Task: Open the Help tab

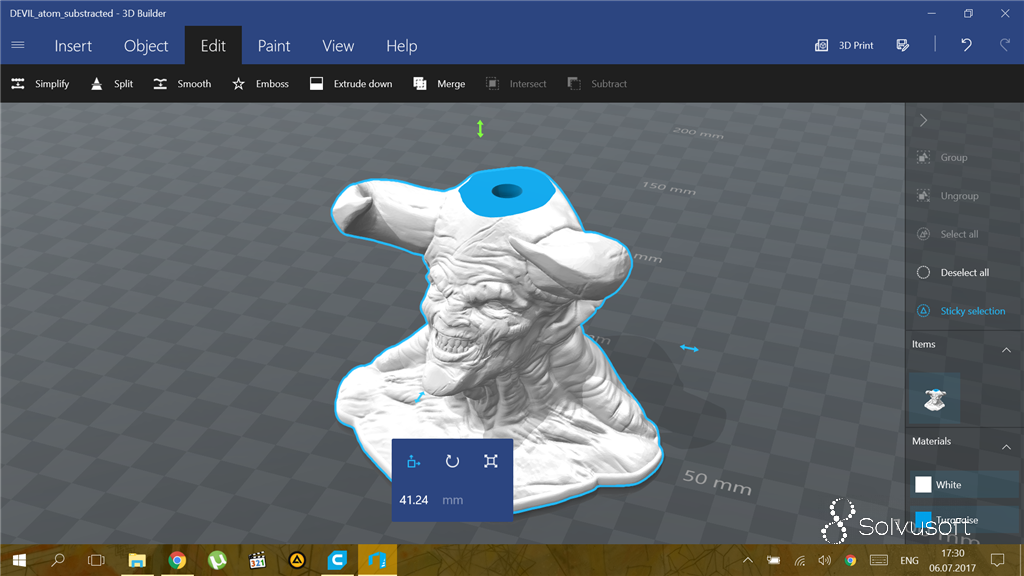Action: click(402, 46)
